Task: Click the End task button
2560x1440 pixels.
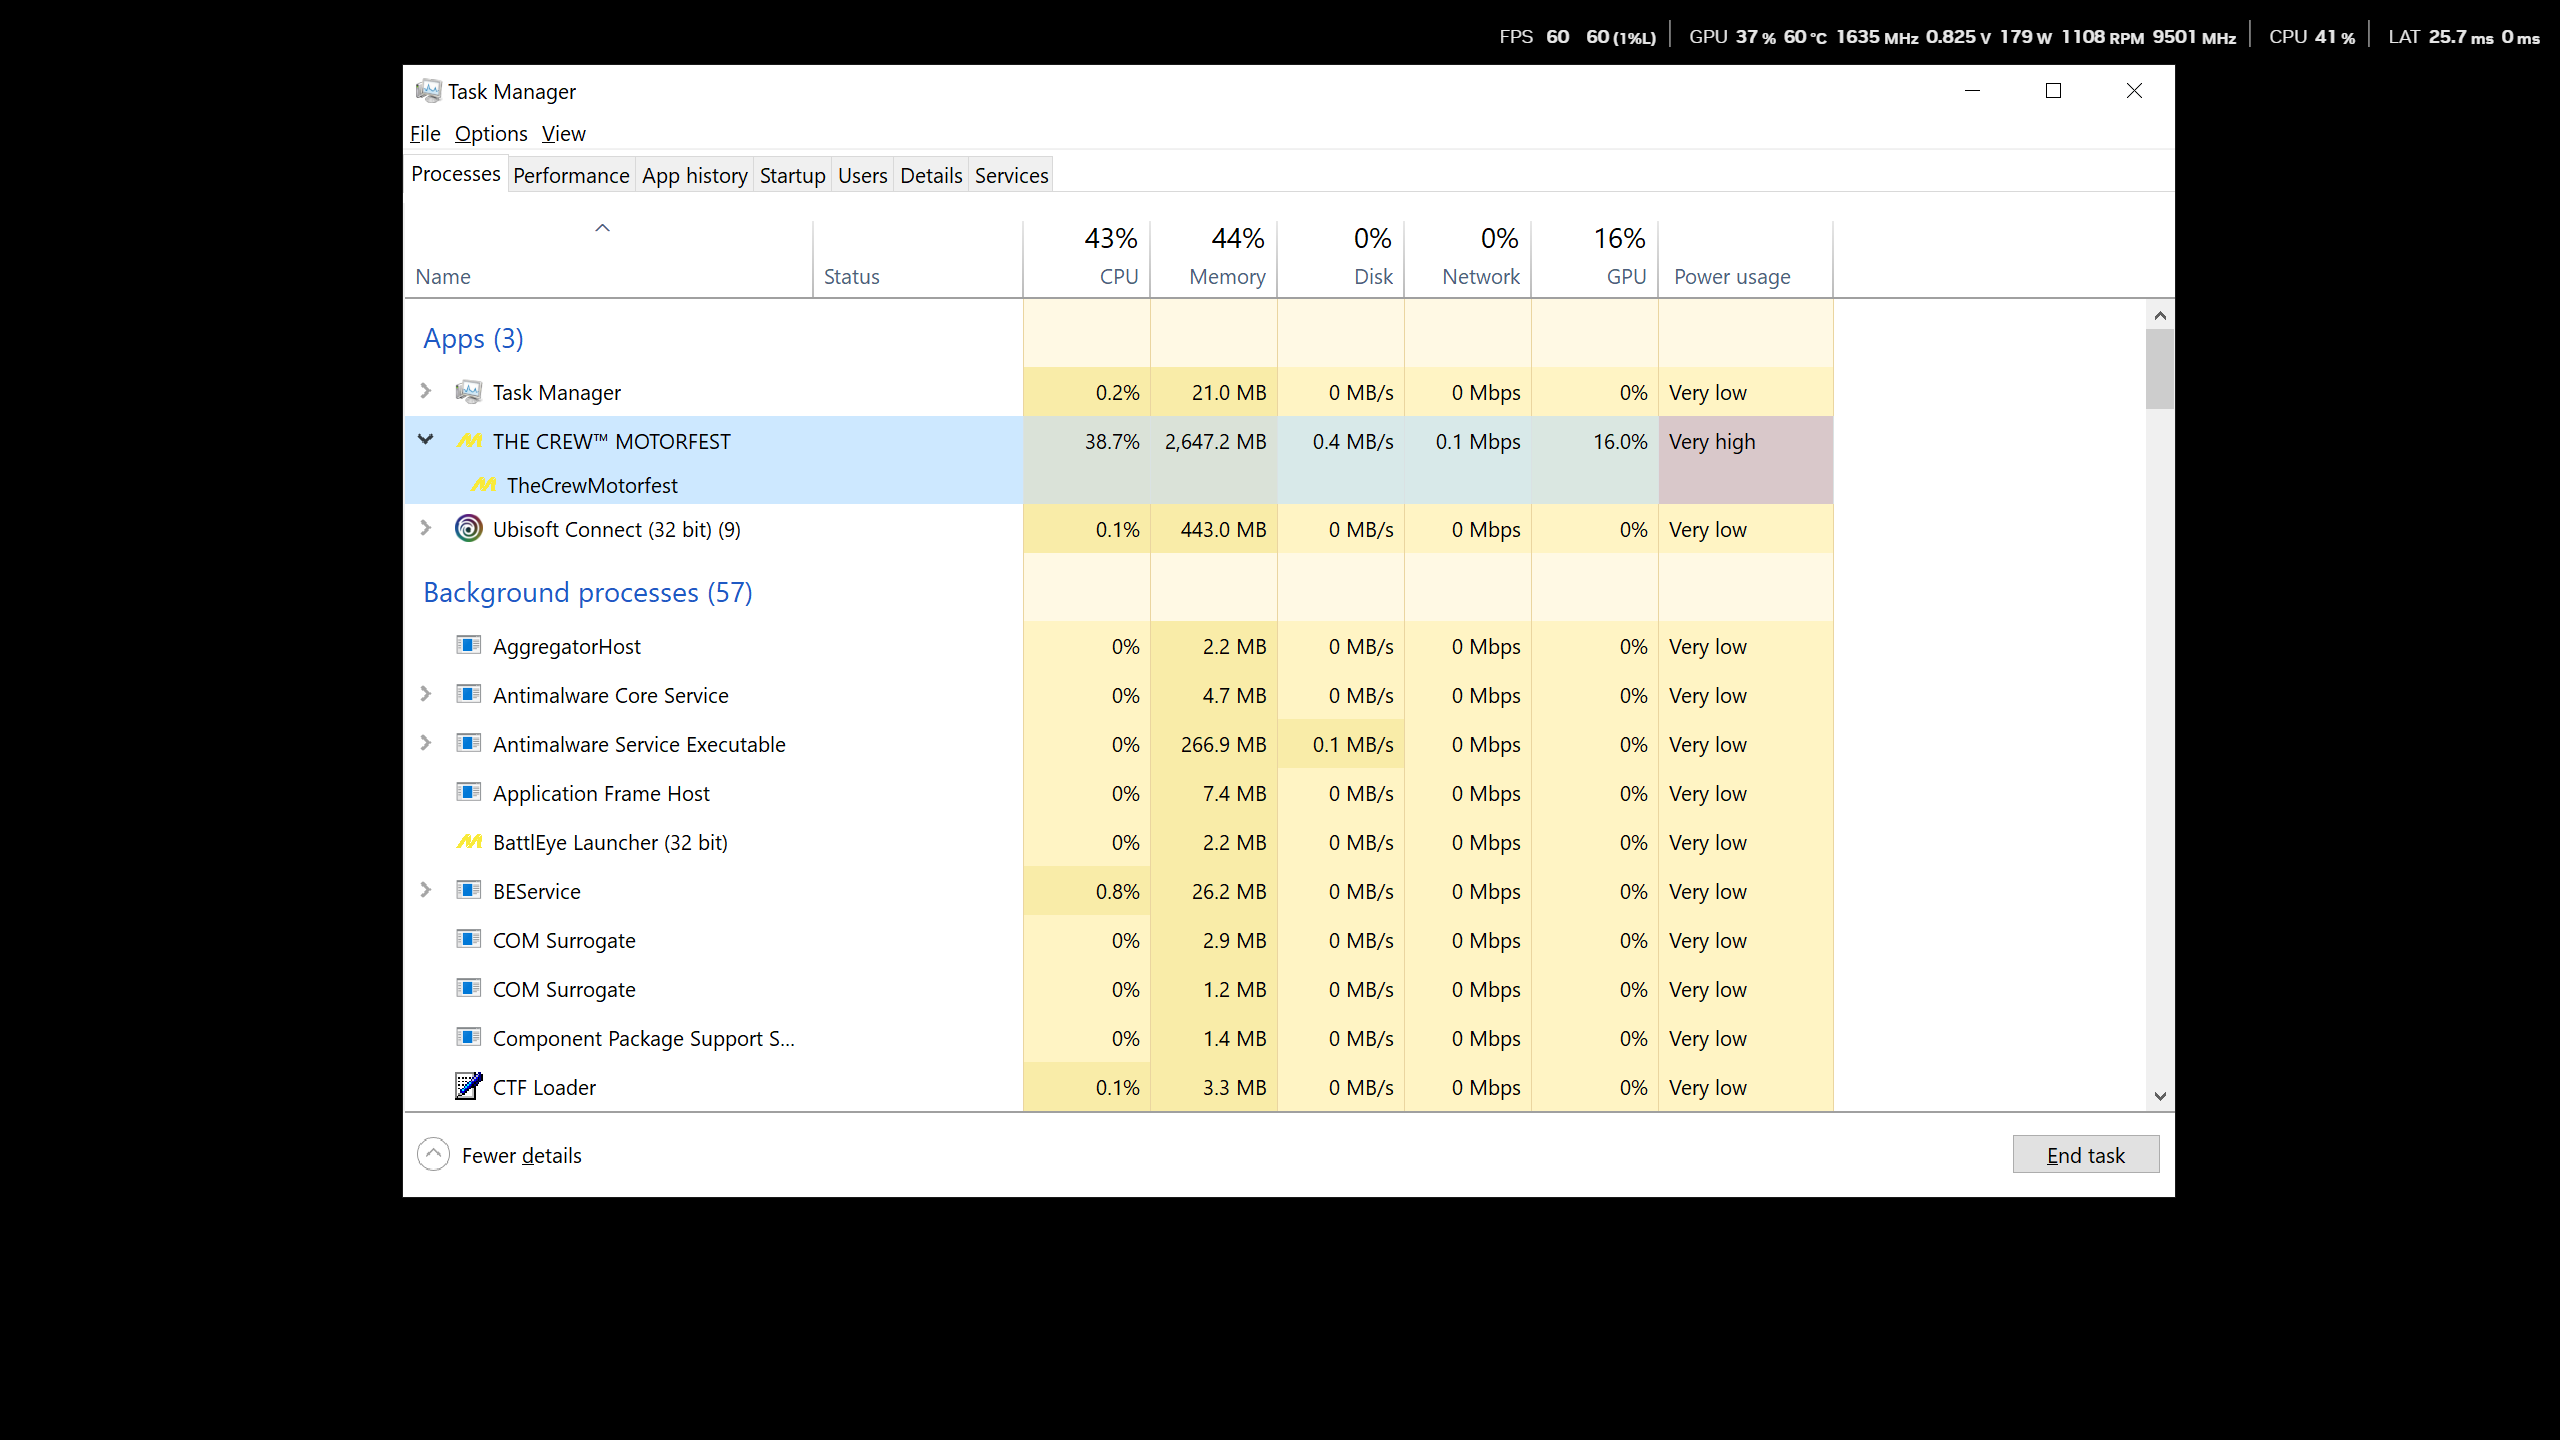Action: coord(2086,1154)
